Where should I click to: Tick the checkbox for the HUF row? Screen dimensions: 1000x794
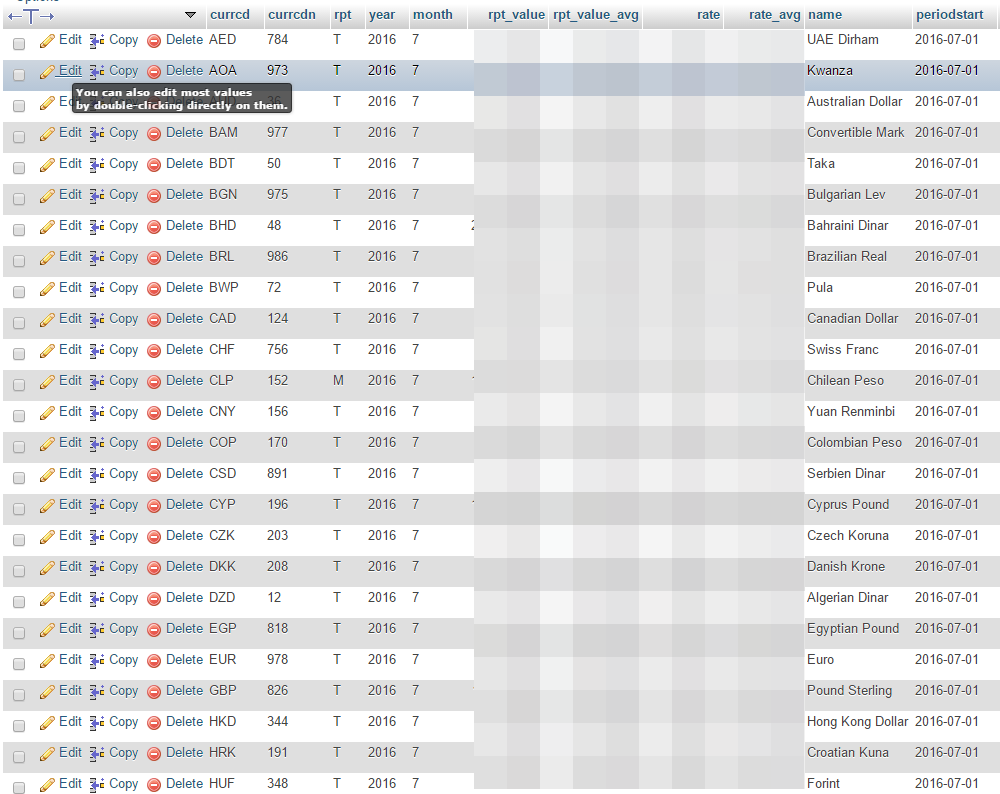click(x=19, y=788)
